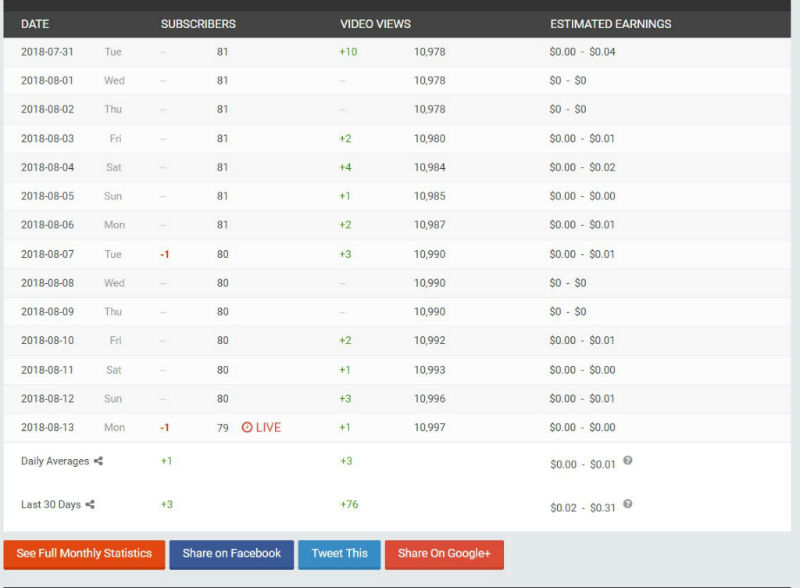The height and width of the screenshot is (588, 800).
Task: Select the VIDEO VIEWS column header
Action: pos(376,24)
